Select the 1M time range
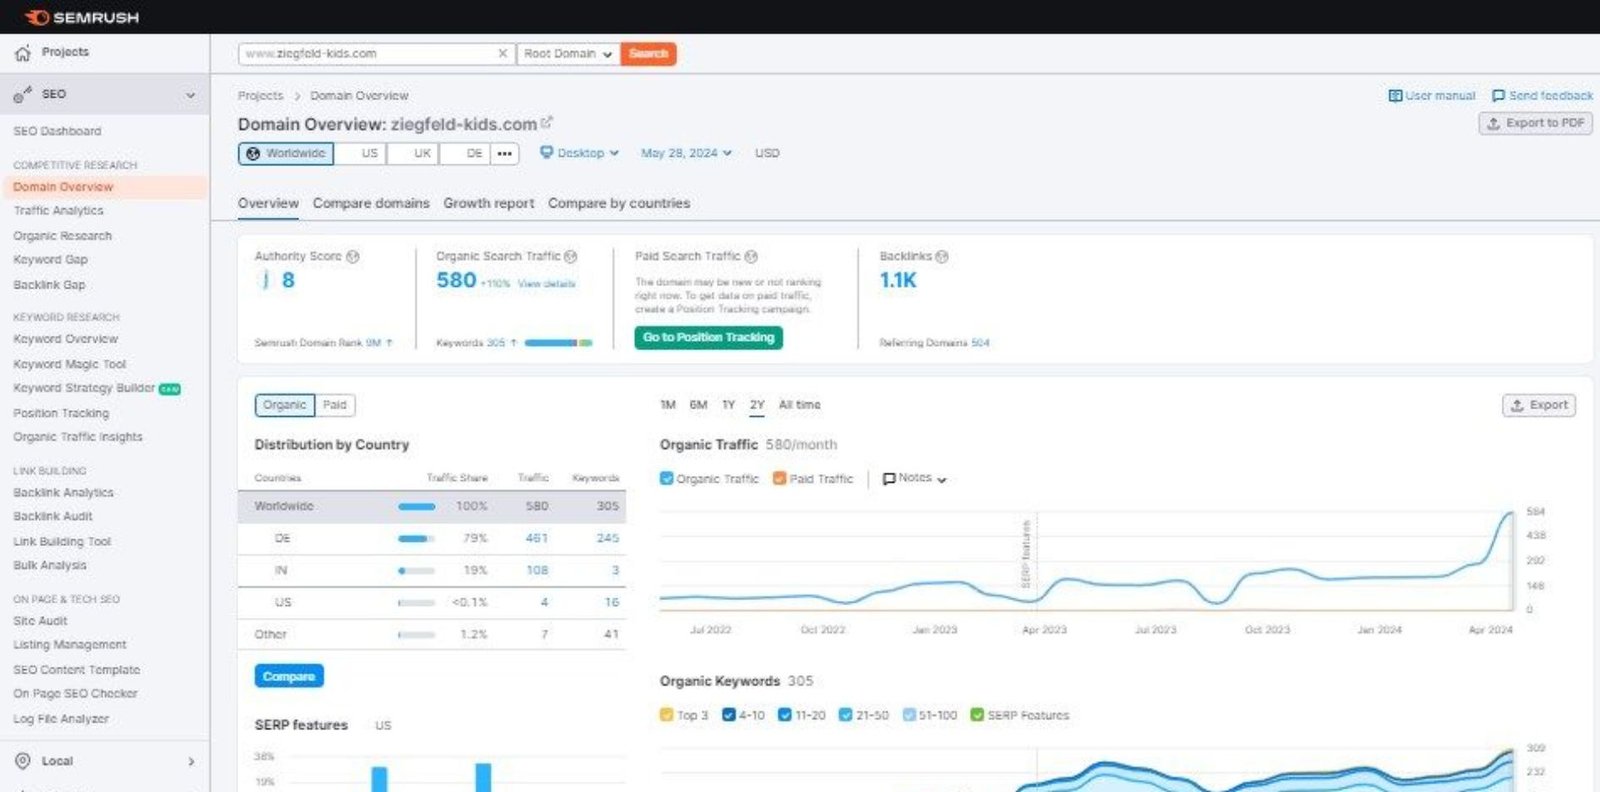1600x792 pixels. pyautogui.click(x=668, y=405)
